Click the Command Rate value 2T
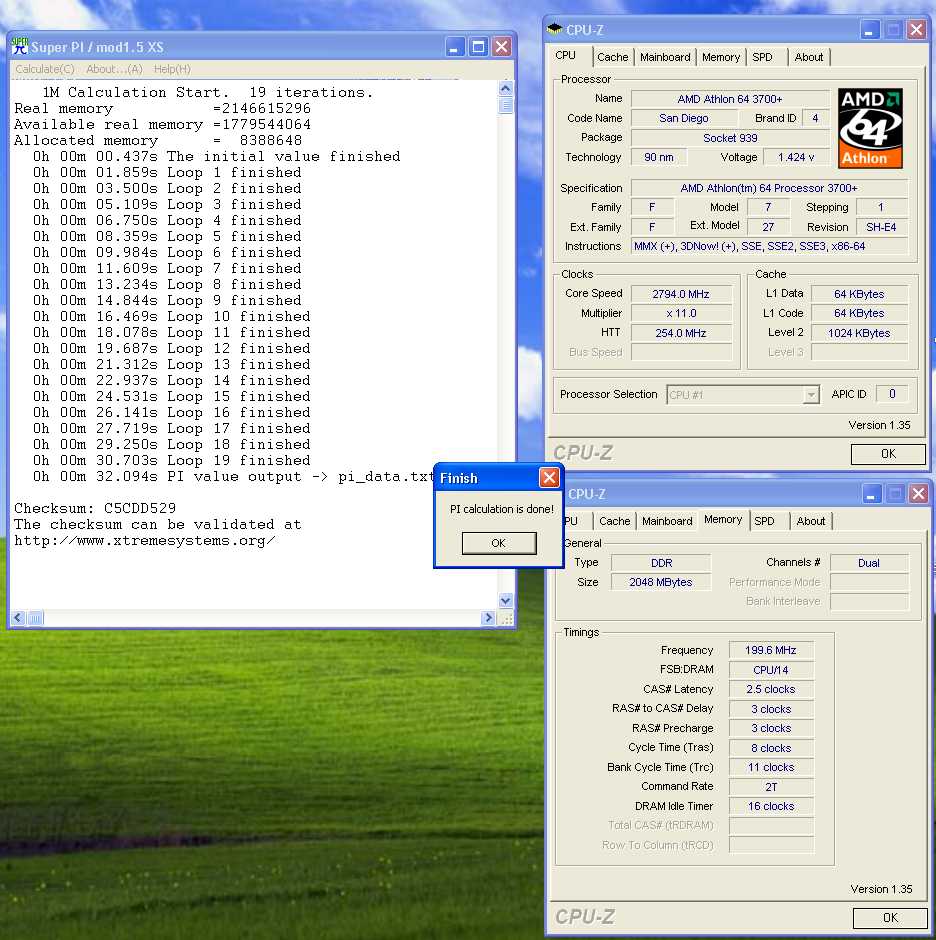 (771, 787)
